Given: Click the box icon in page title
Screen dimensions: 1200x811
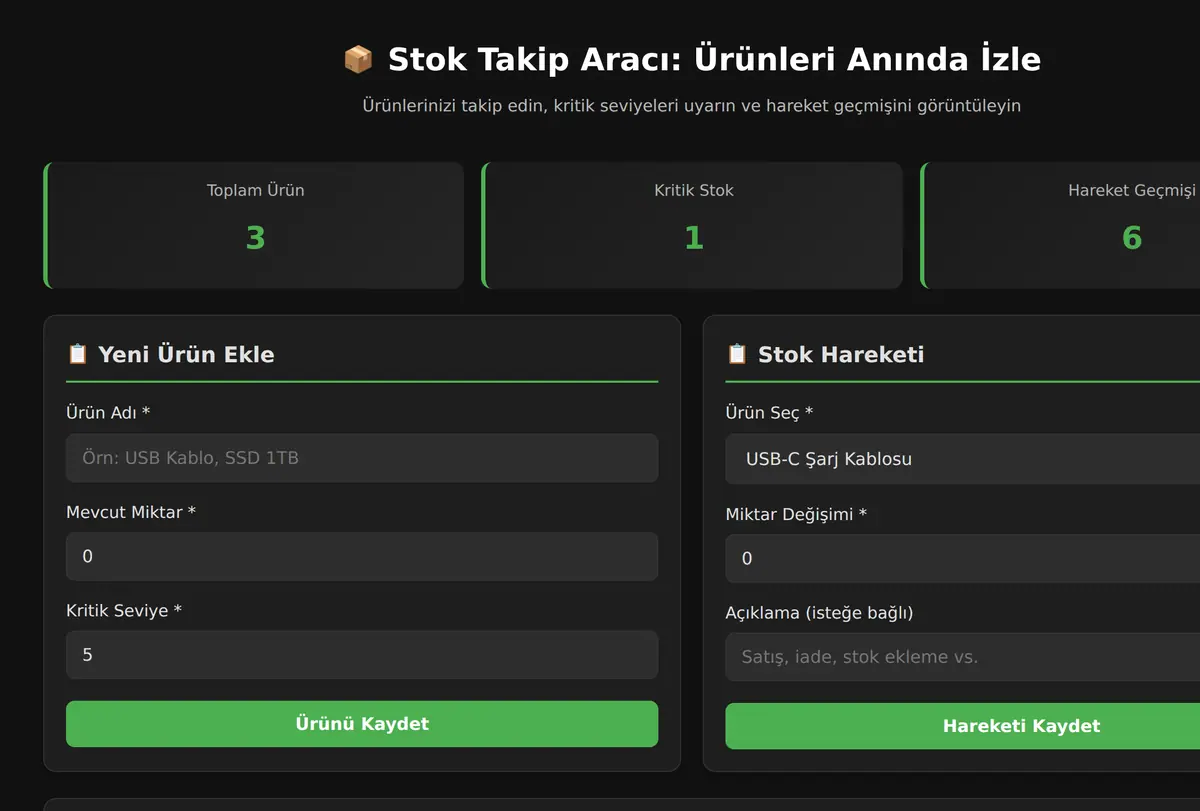Looking at the screenshot, I should click(x=358, y=59).
